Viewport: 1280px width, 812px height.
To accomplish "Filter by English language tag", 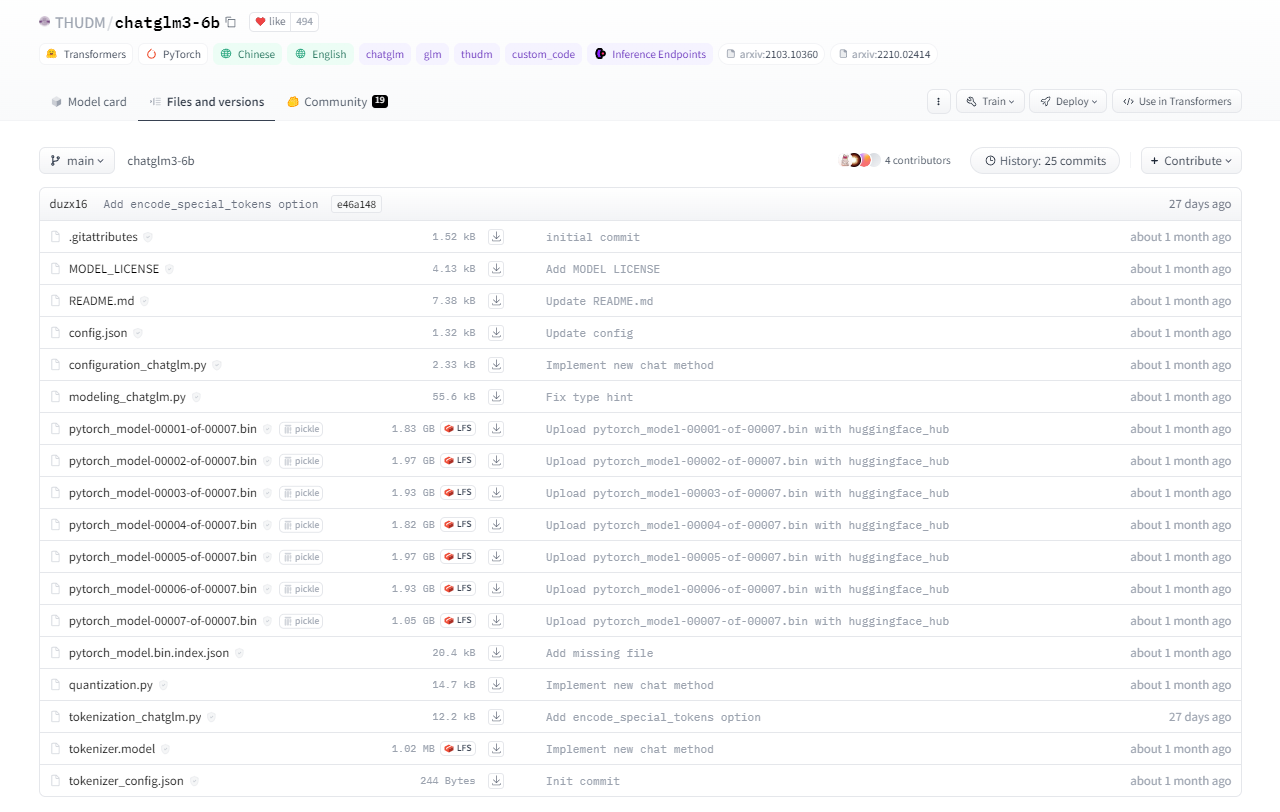I will (320, 54).
